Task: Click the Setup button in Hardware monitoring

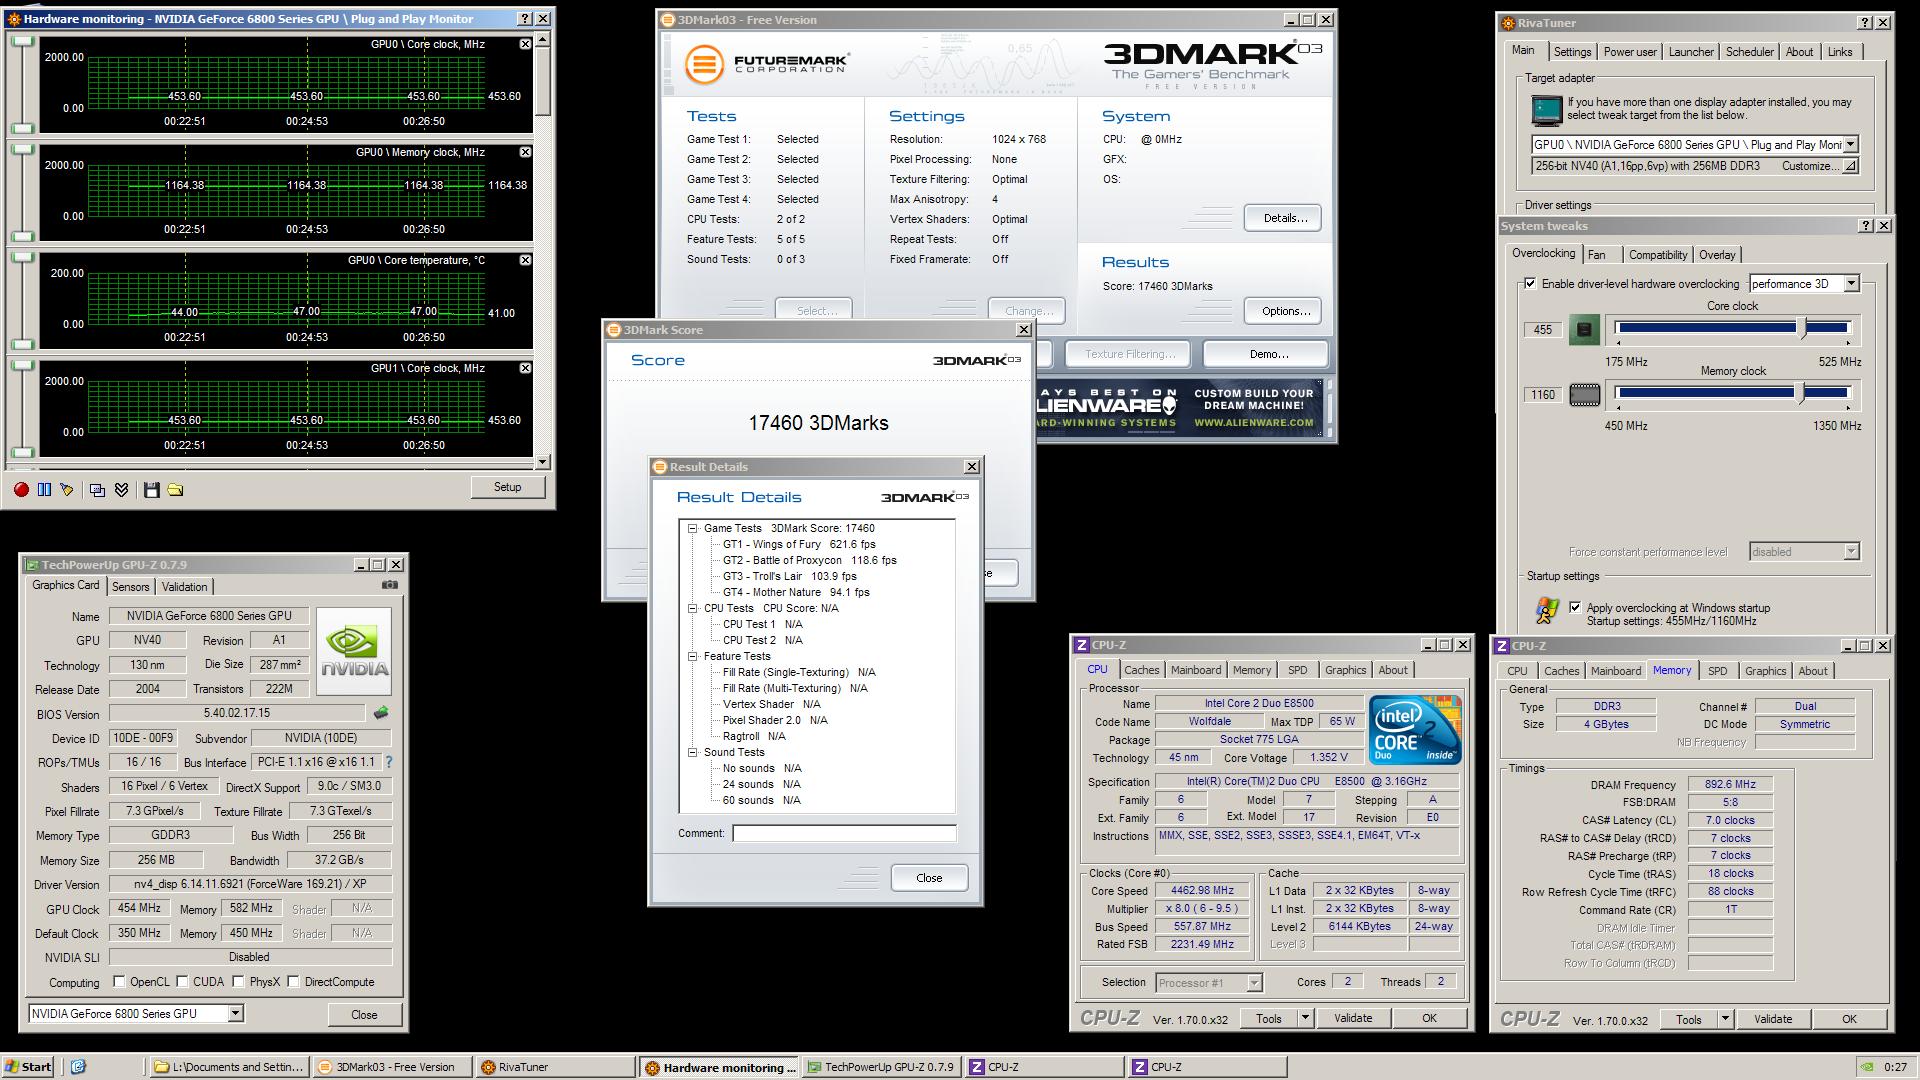Action: coord(507,487)
